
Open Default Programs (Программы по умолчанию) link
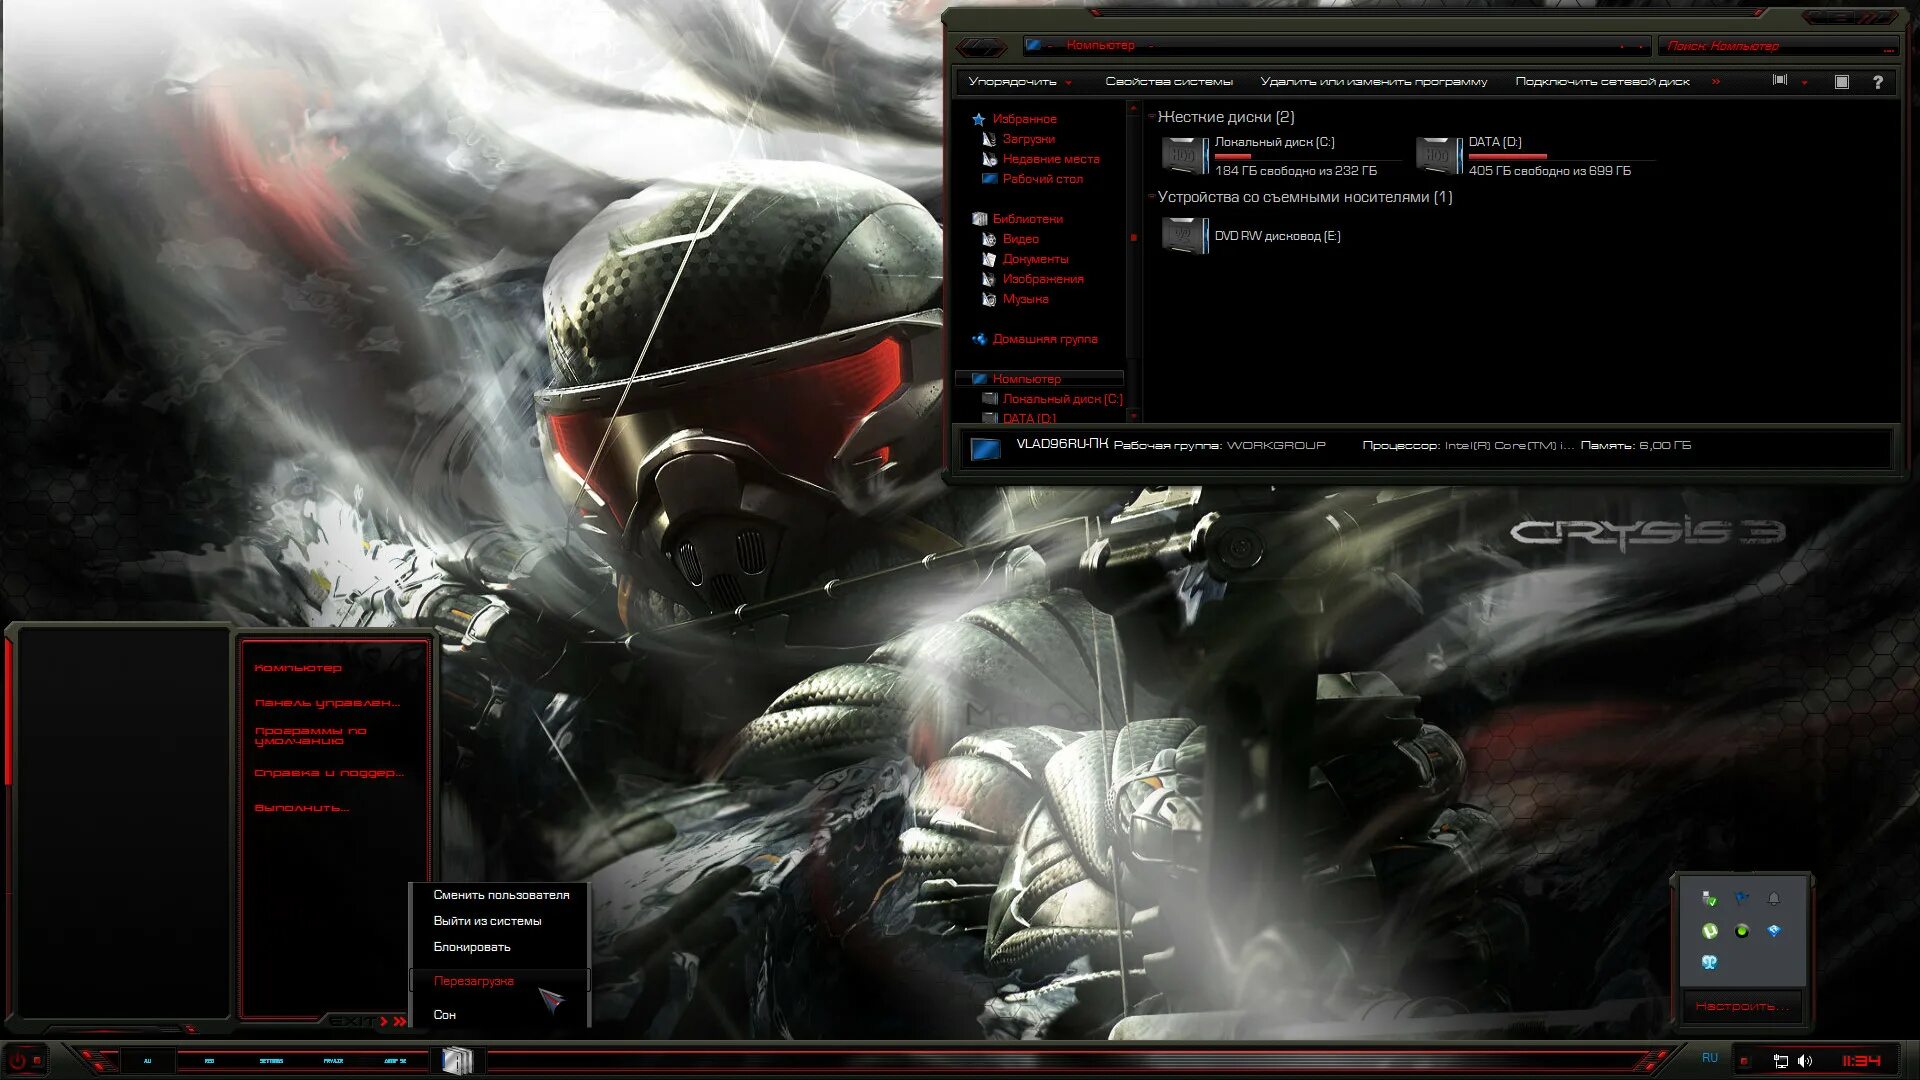point(311,736)
